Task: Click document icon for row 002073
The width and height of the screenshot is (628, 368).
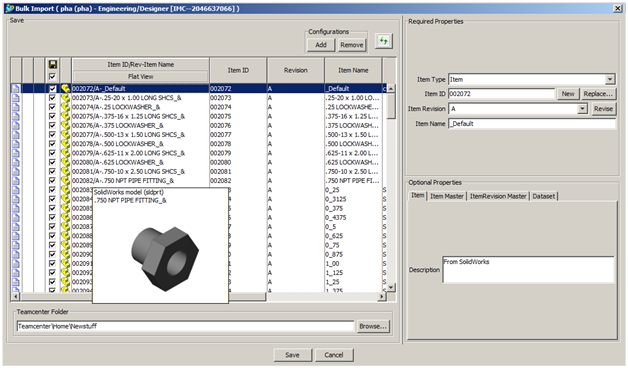Action: [x=16, y=98]
